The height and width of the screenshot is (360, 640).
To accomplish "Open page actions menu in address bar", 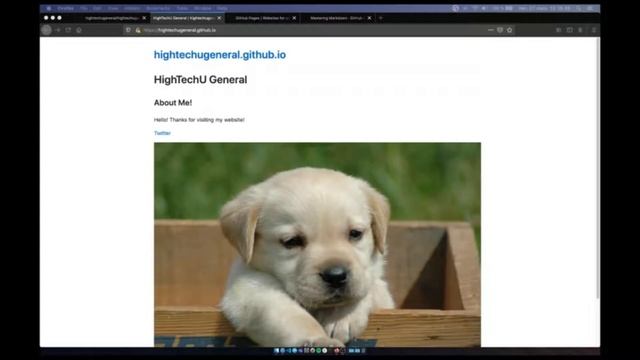I will click(x=491, y=30).
